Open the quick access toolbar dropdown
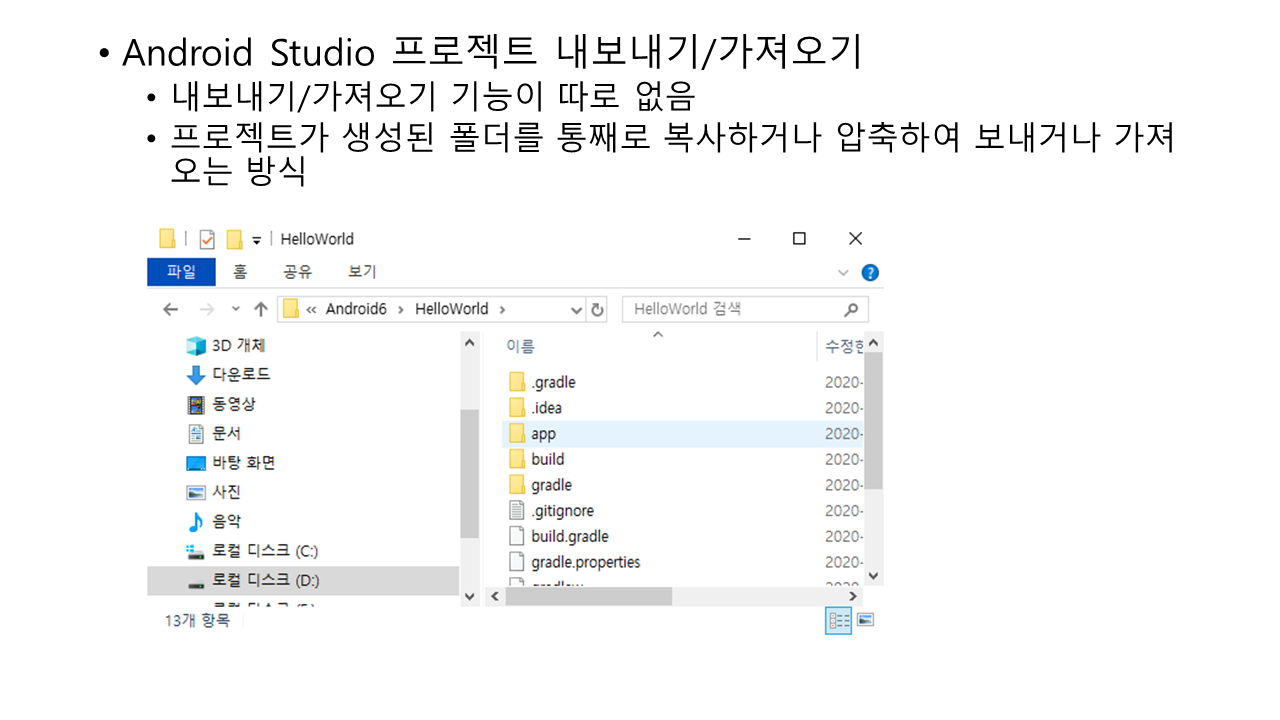Screen dimensions: 1280x720 [257, 240]
